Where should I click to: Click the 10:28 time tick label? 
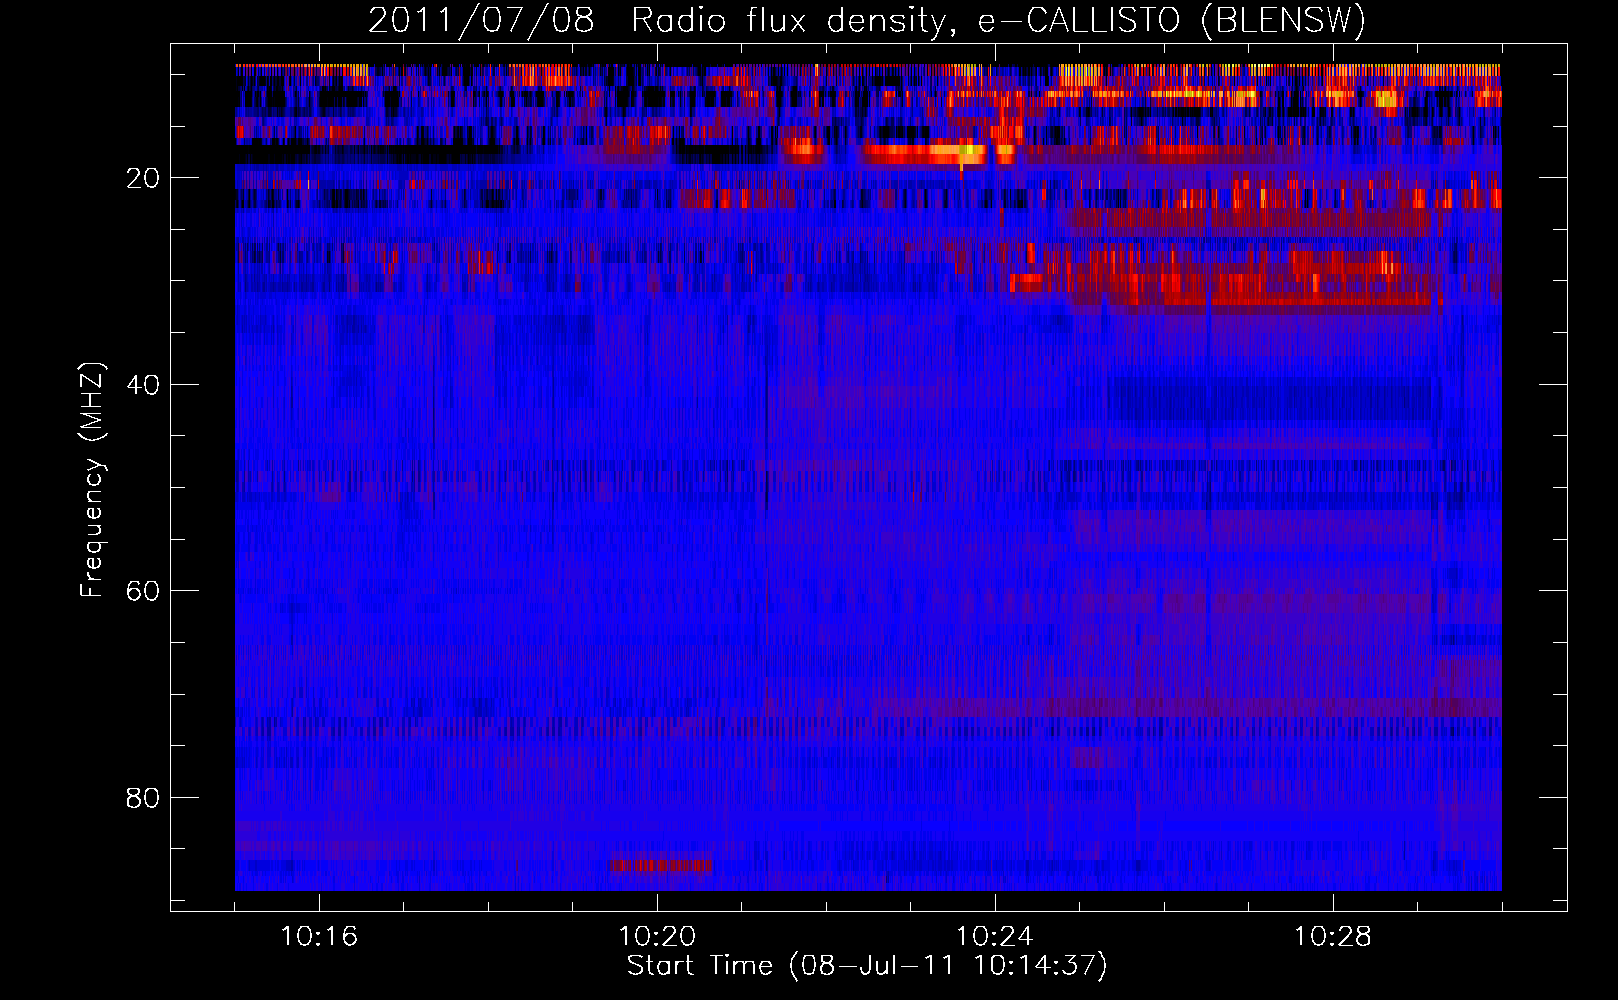[x=1333, y=936]
